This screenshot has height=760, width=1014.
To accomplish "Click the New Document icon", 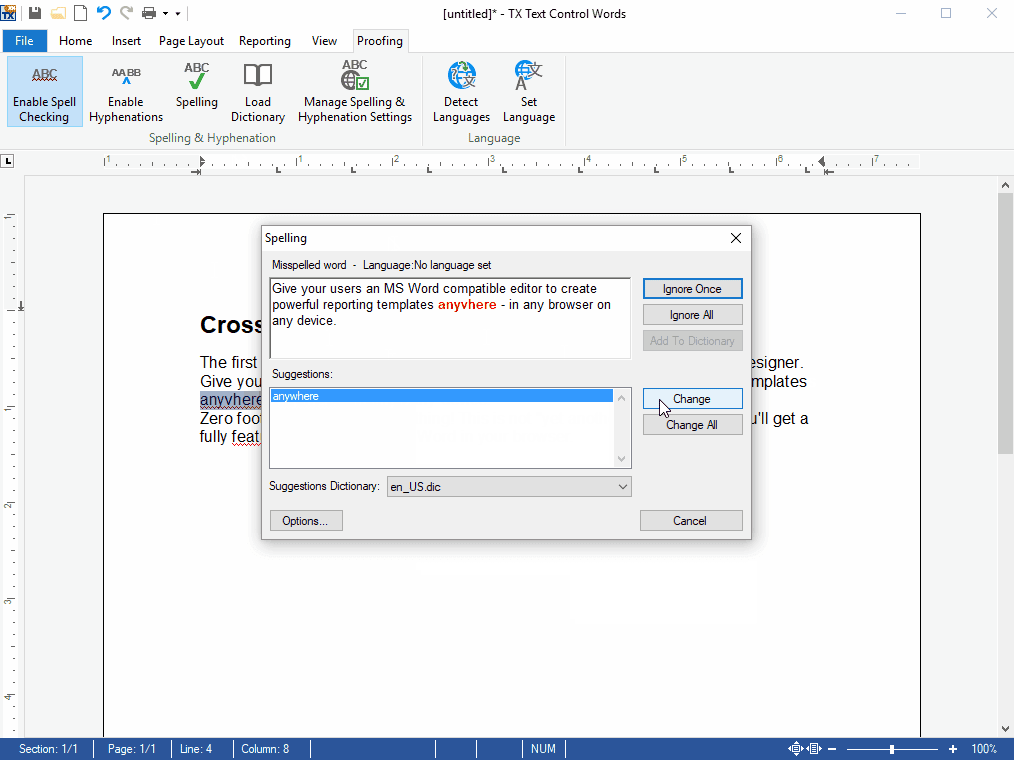I will 79,13.
